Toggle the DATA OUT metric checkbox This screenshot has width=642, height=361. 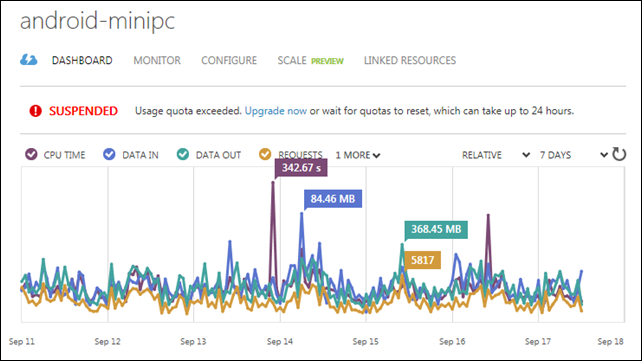183,155
